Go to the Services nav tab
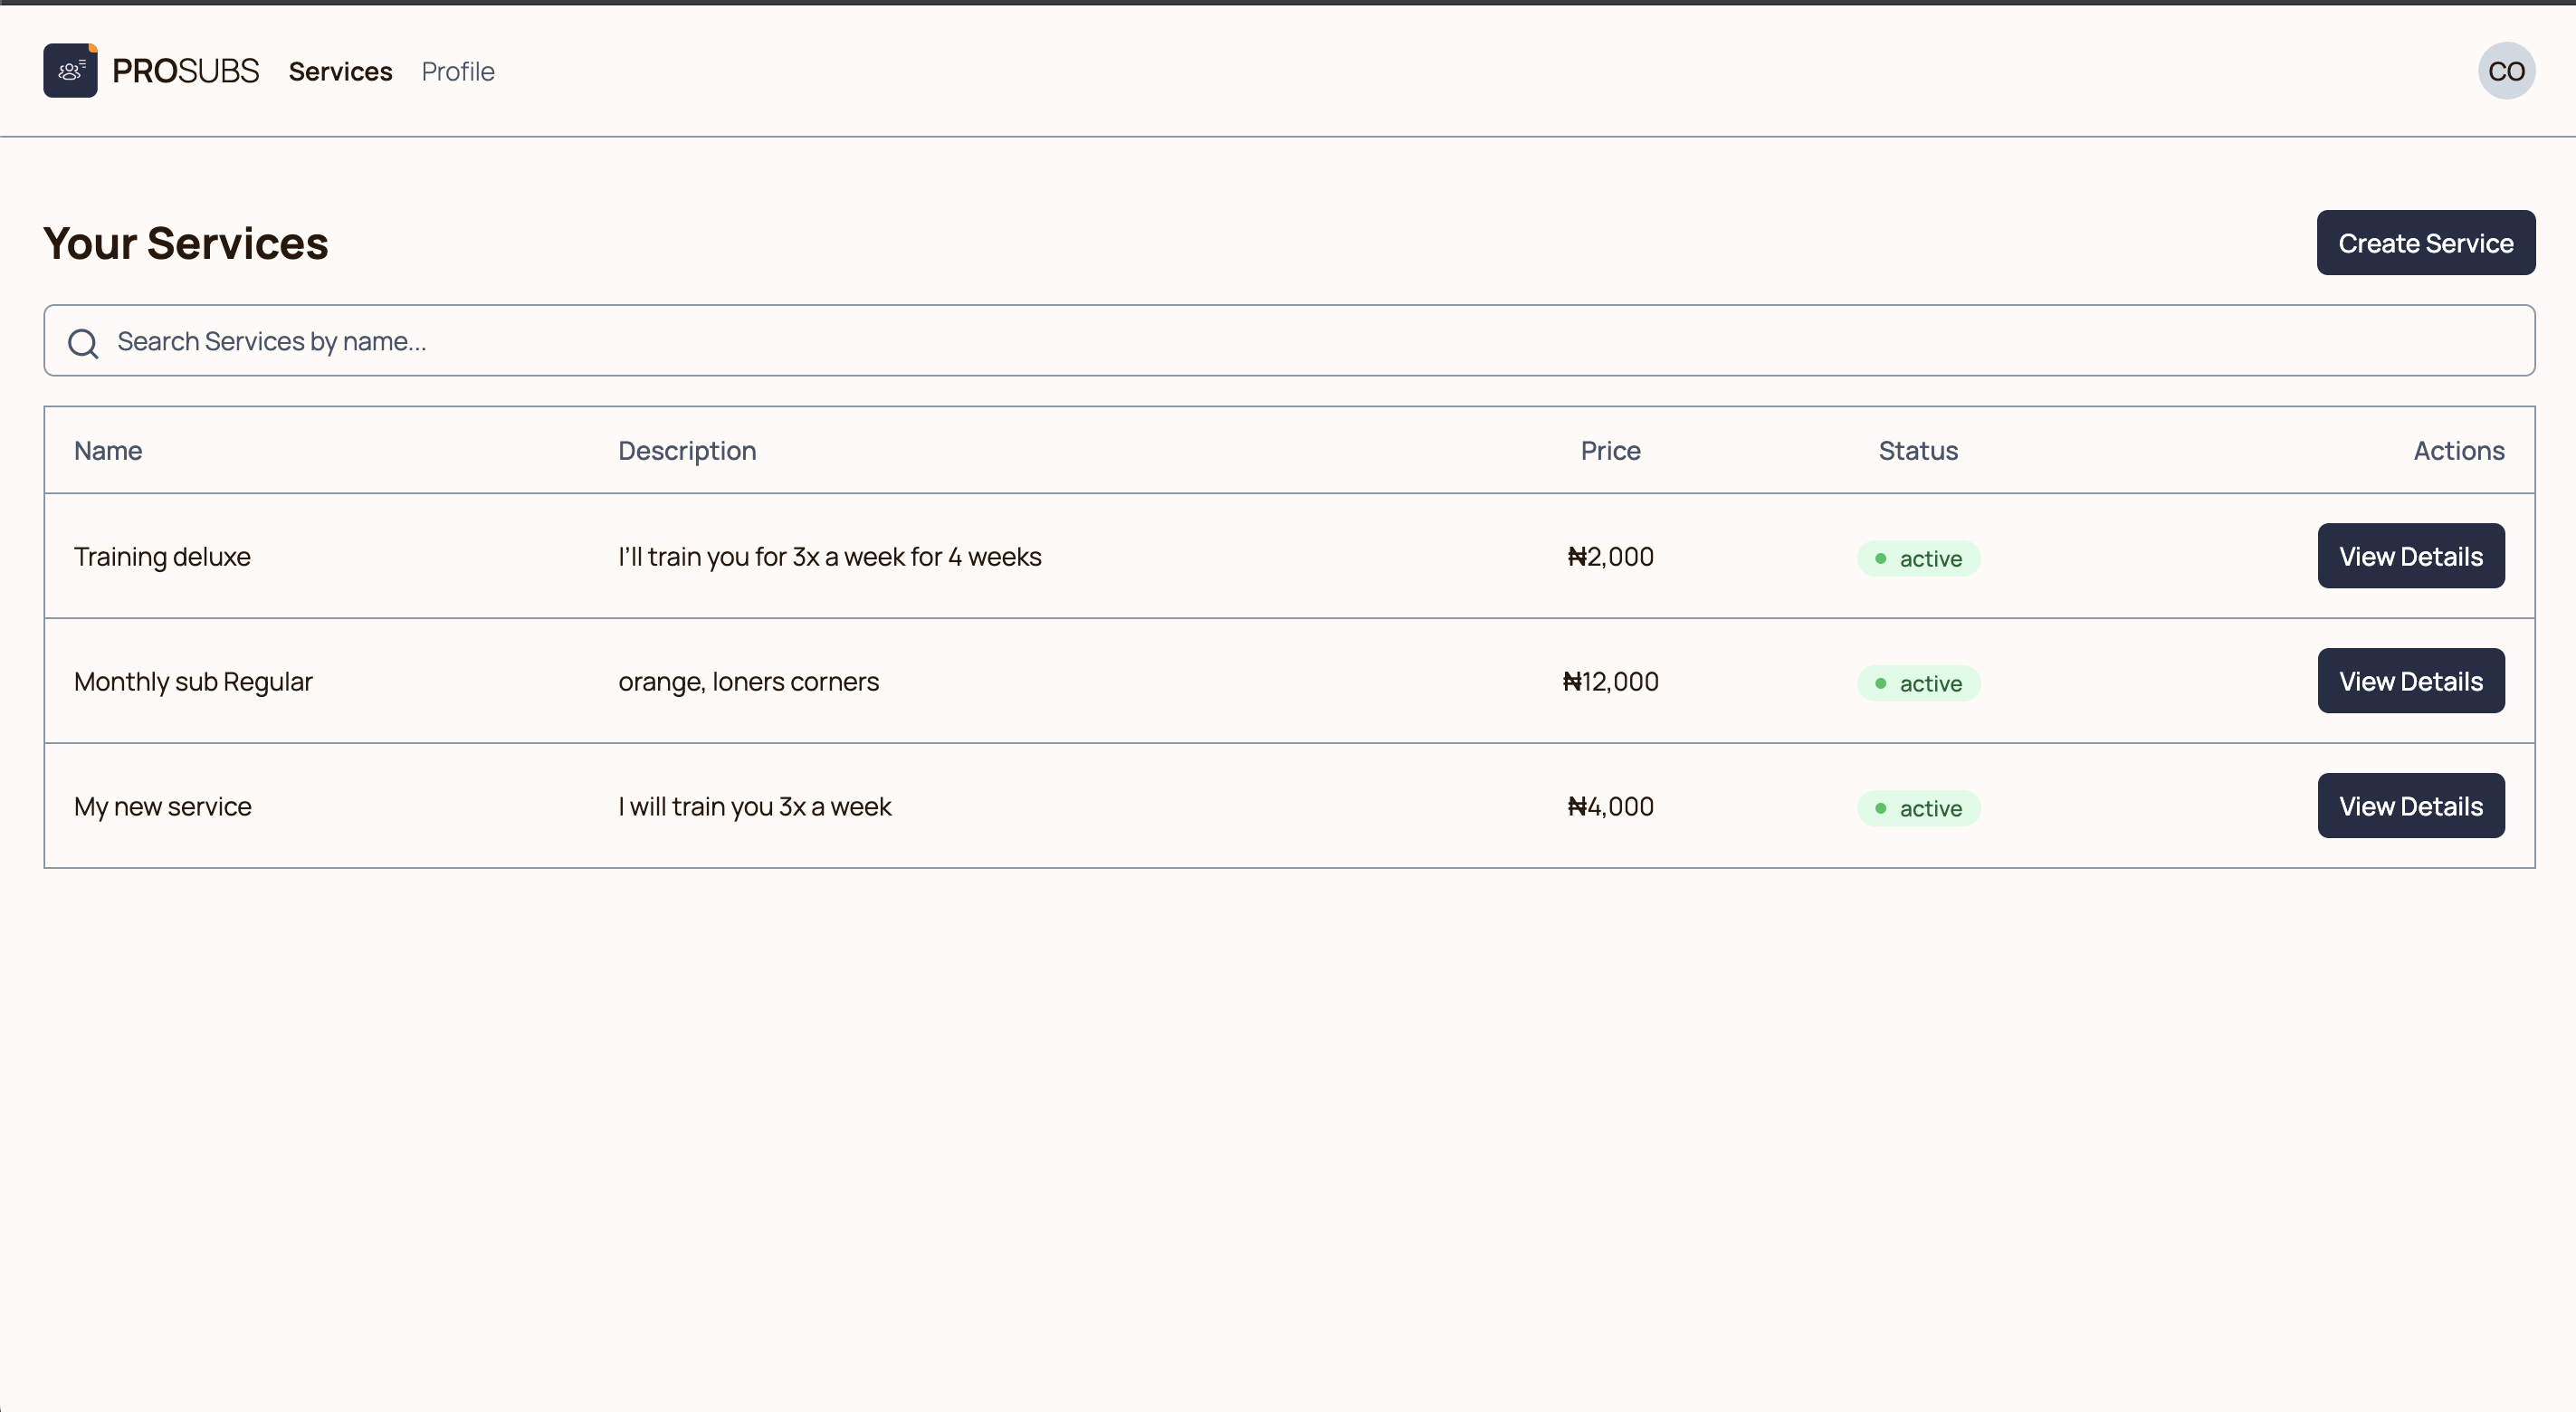This screenshot has height=1412, width=2576. tap(340, 71)
